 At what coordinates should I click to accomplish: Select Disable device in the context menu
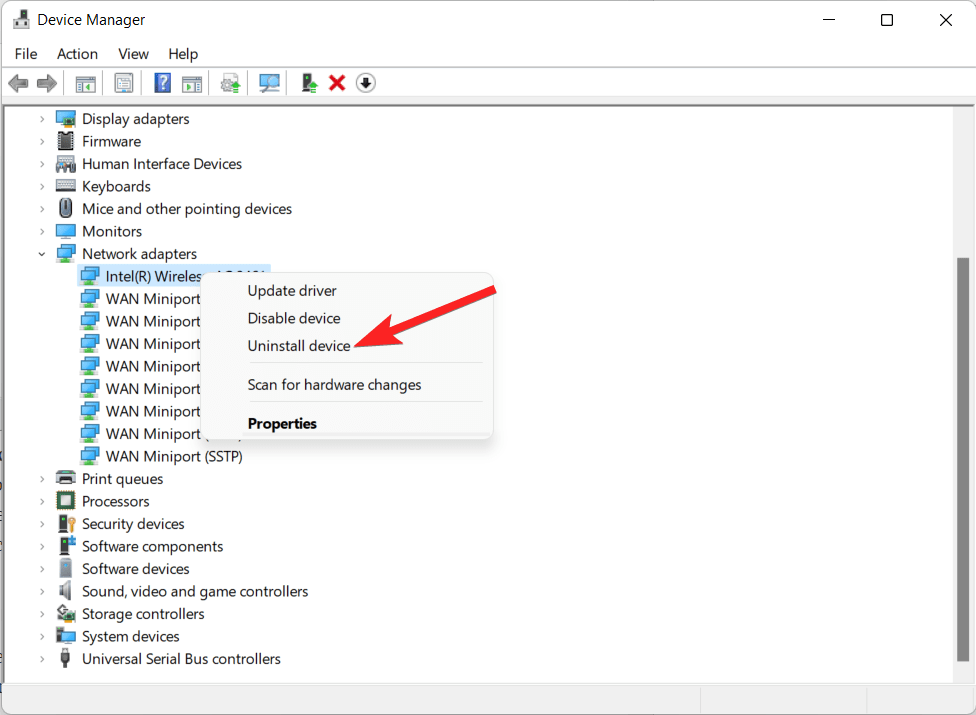pos(294,317)
